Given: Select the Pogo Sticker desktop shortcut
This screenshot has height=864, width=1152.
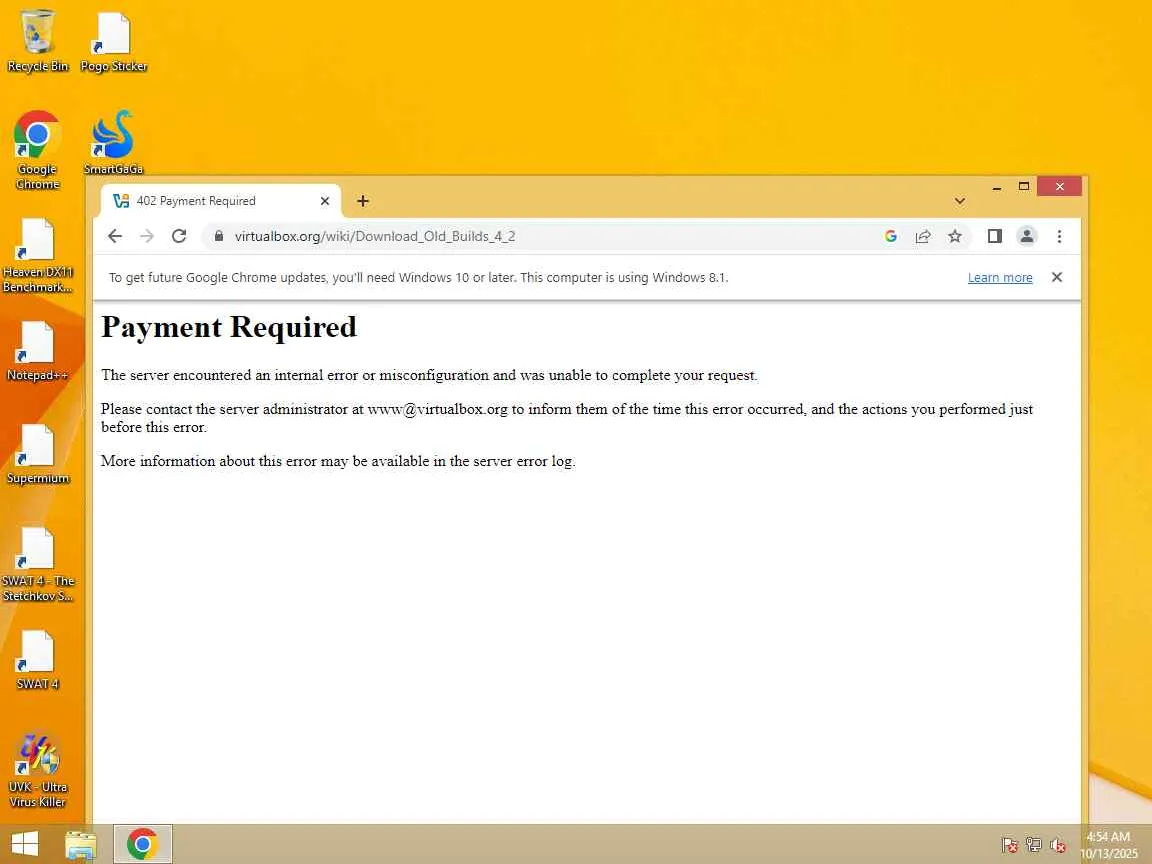Looking at the screenshot, I should 113,41.
